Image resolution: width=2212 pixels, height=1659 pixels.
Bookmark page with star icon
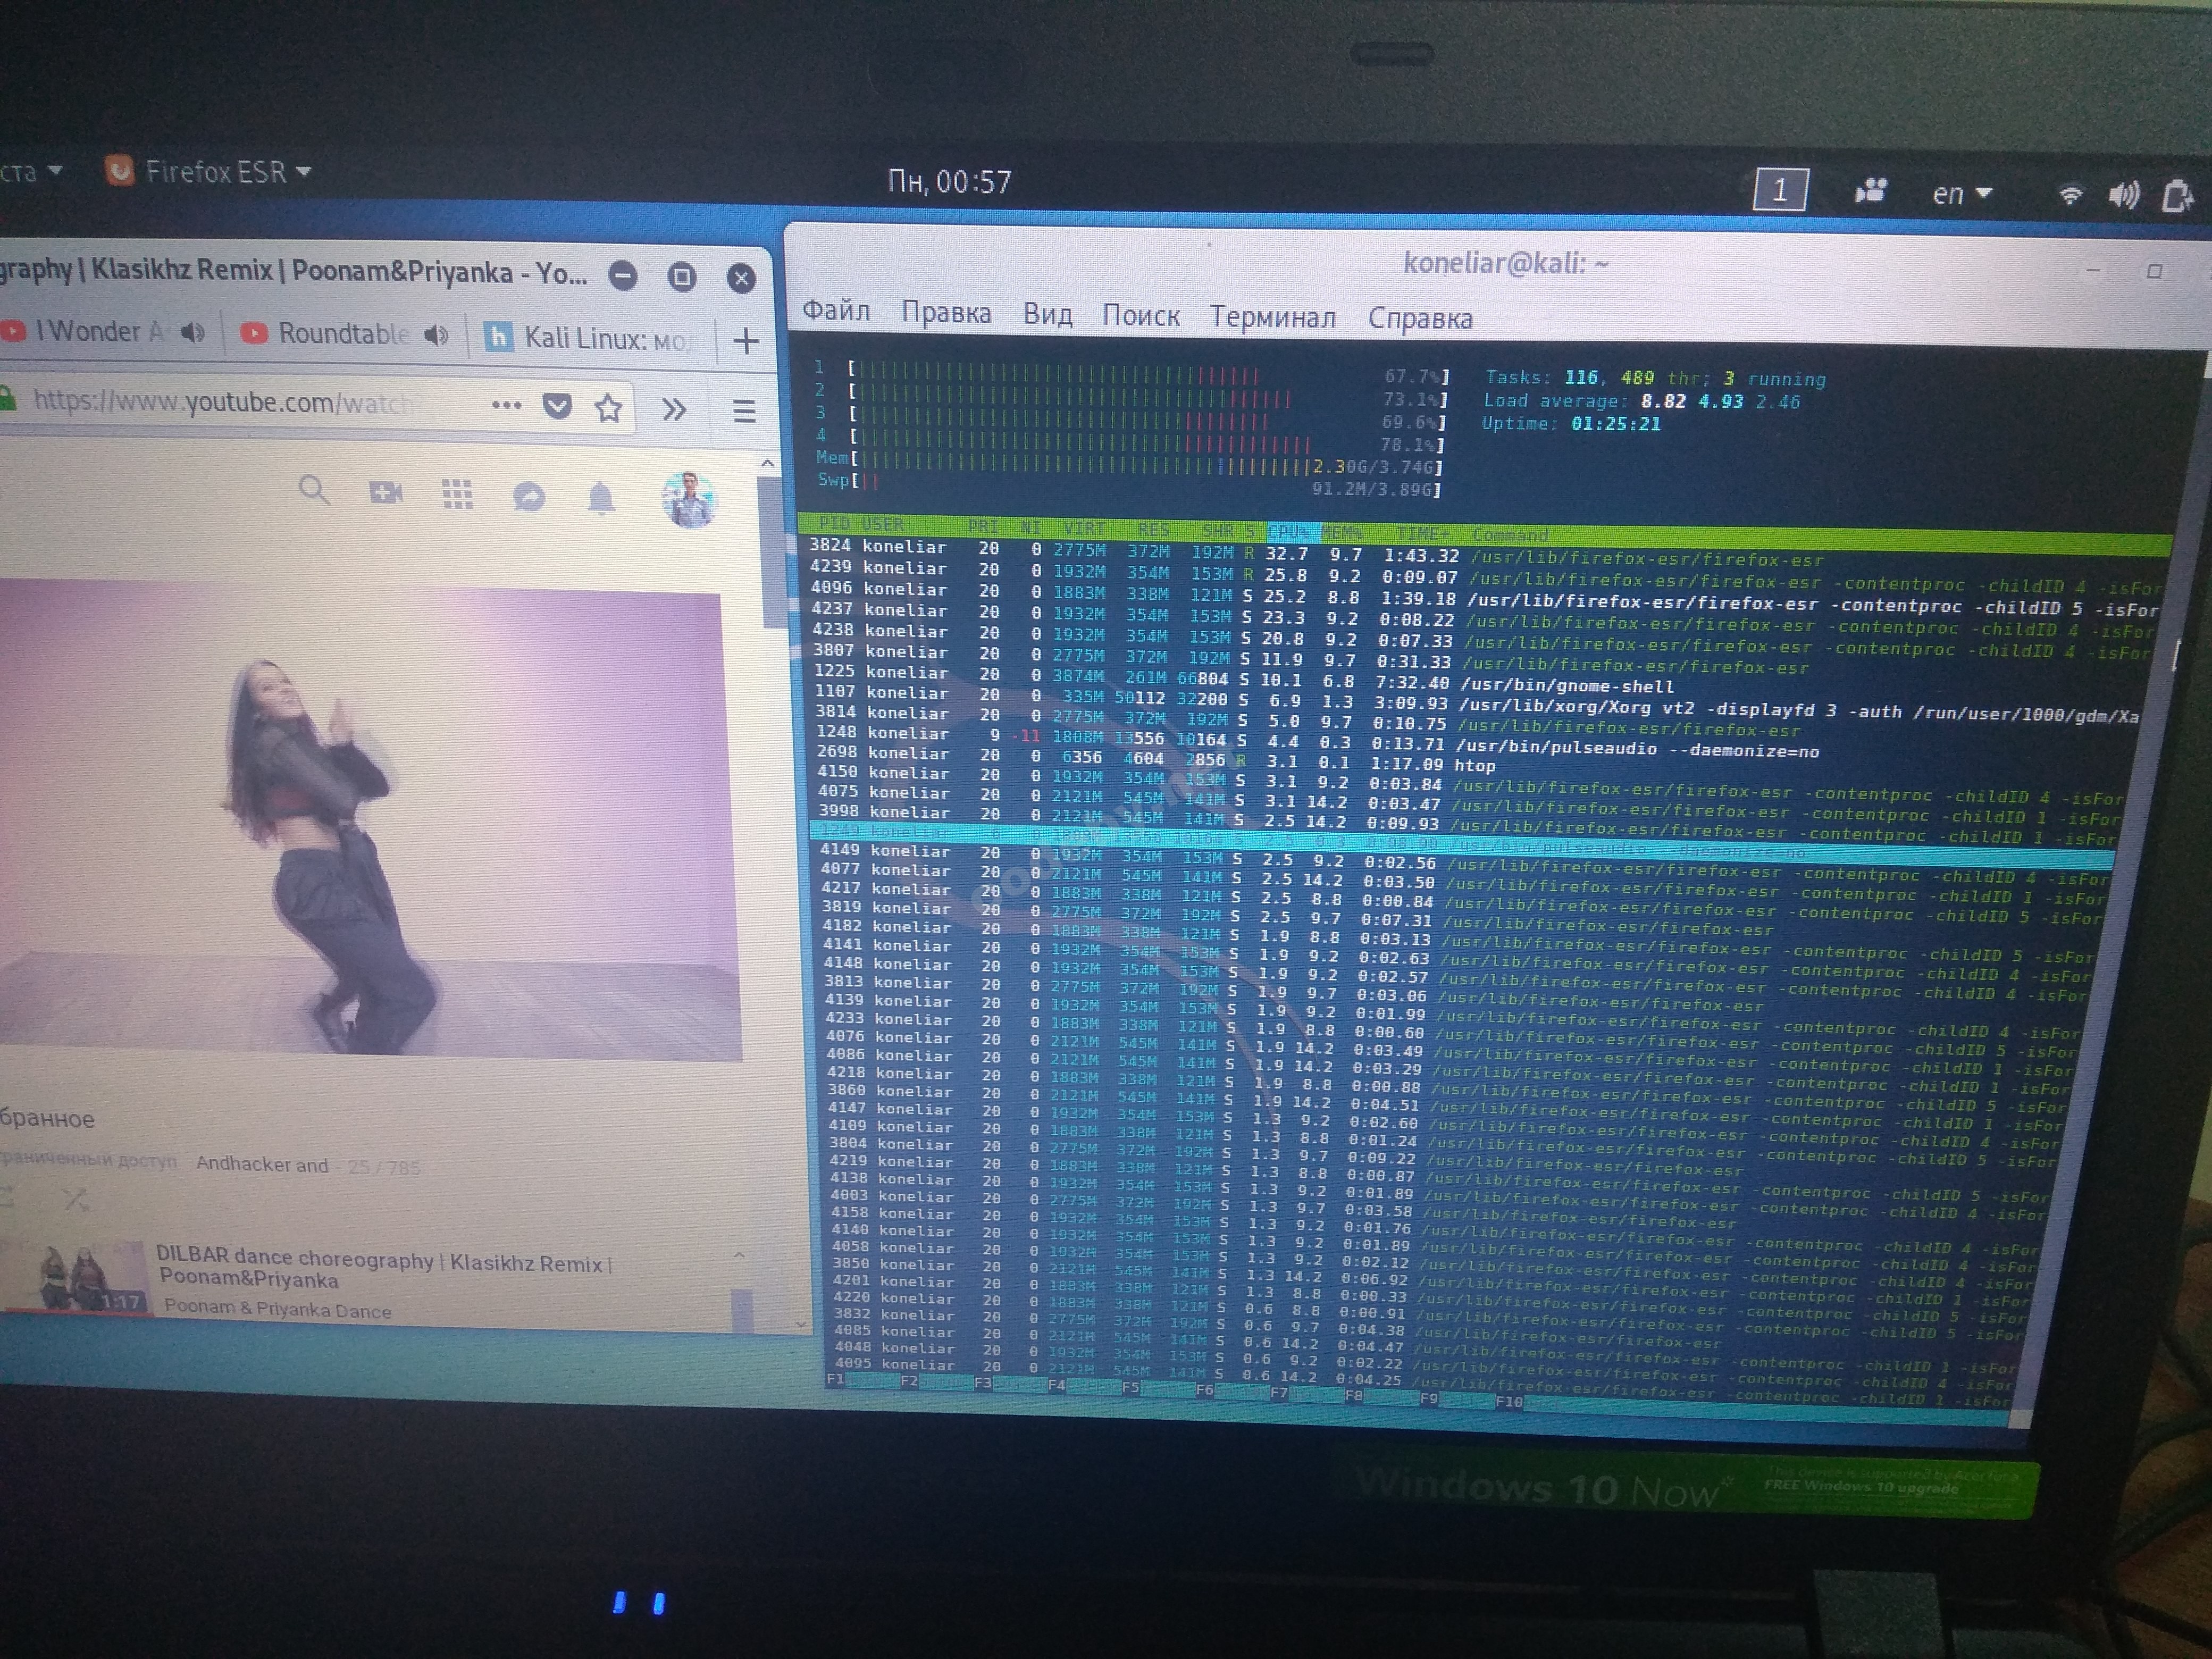(609, 408)
